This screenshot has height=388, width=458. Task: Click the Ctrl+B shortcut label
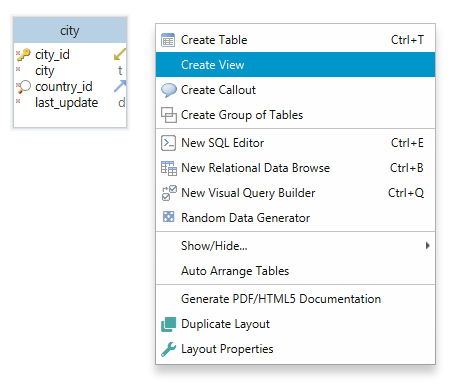coord(407,168)
